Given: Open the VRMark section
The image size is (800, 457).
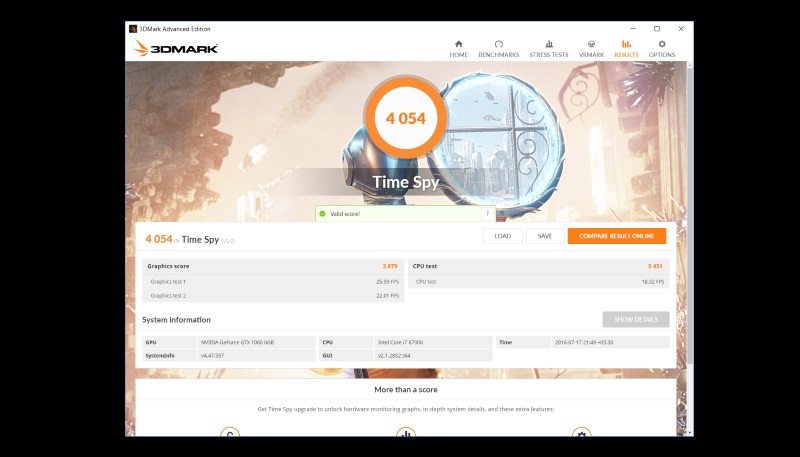Looking at the screenshot, I should pyautogui.click(x=591, y=49).
